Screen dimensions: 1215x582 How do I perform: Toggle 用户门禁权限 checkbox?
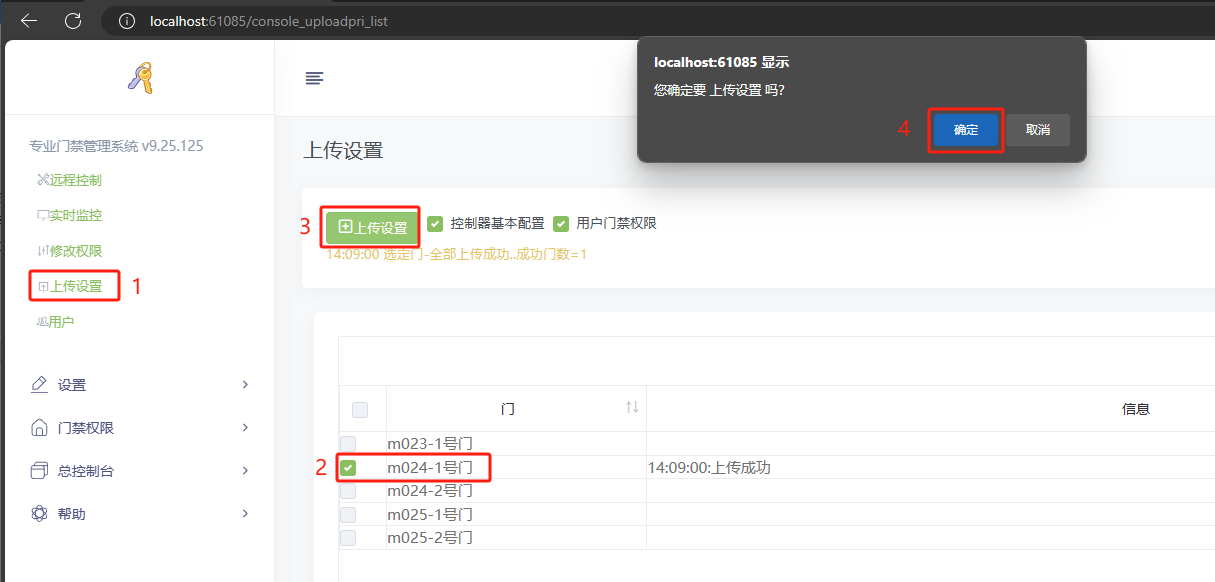click(x=561, y=223)
